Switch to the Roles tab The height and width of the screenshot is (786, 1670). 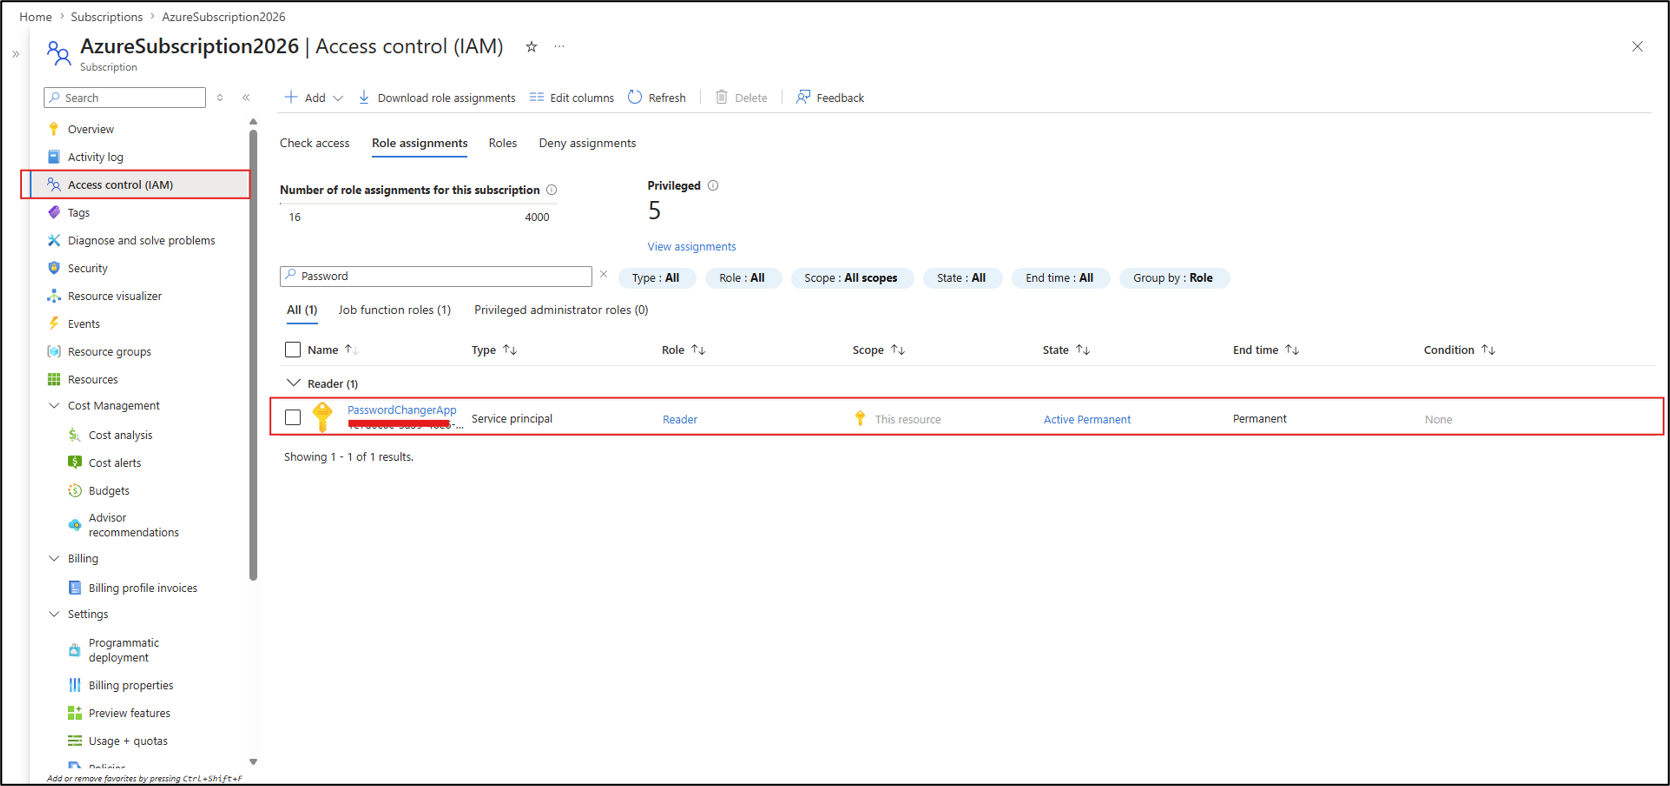click(x=503, y=143)
